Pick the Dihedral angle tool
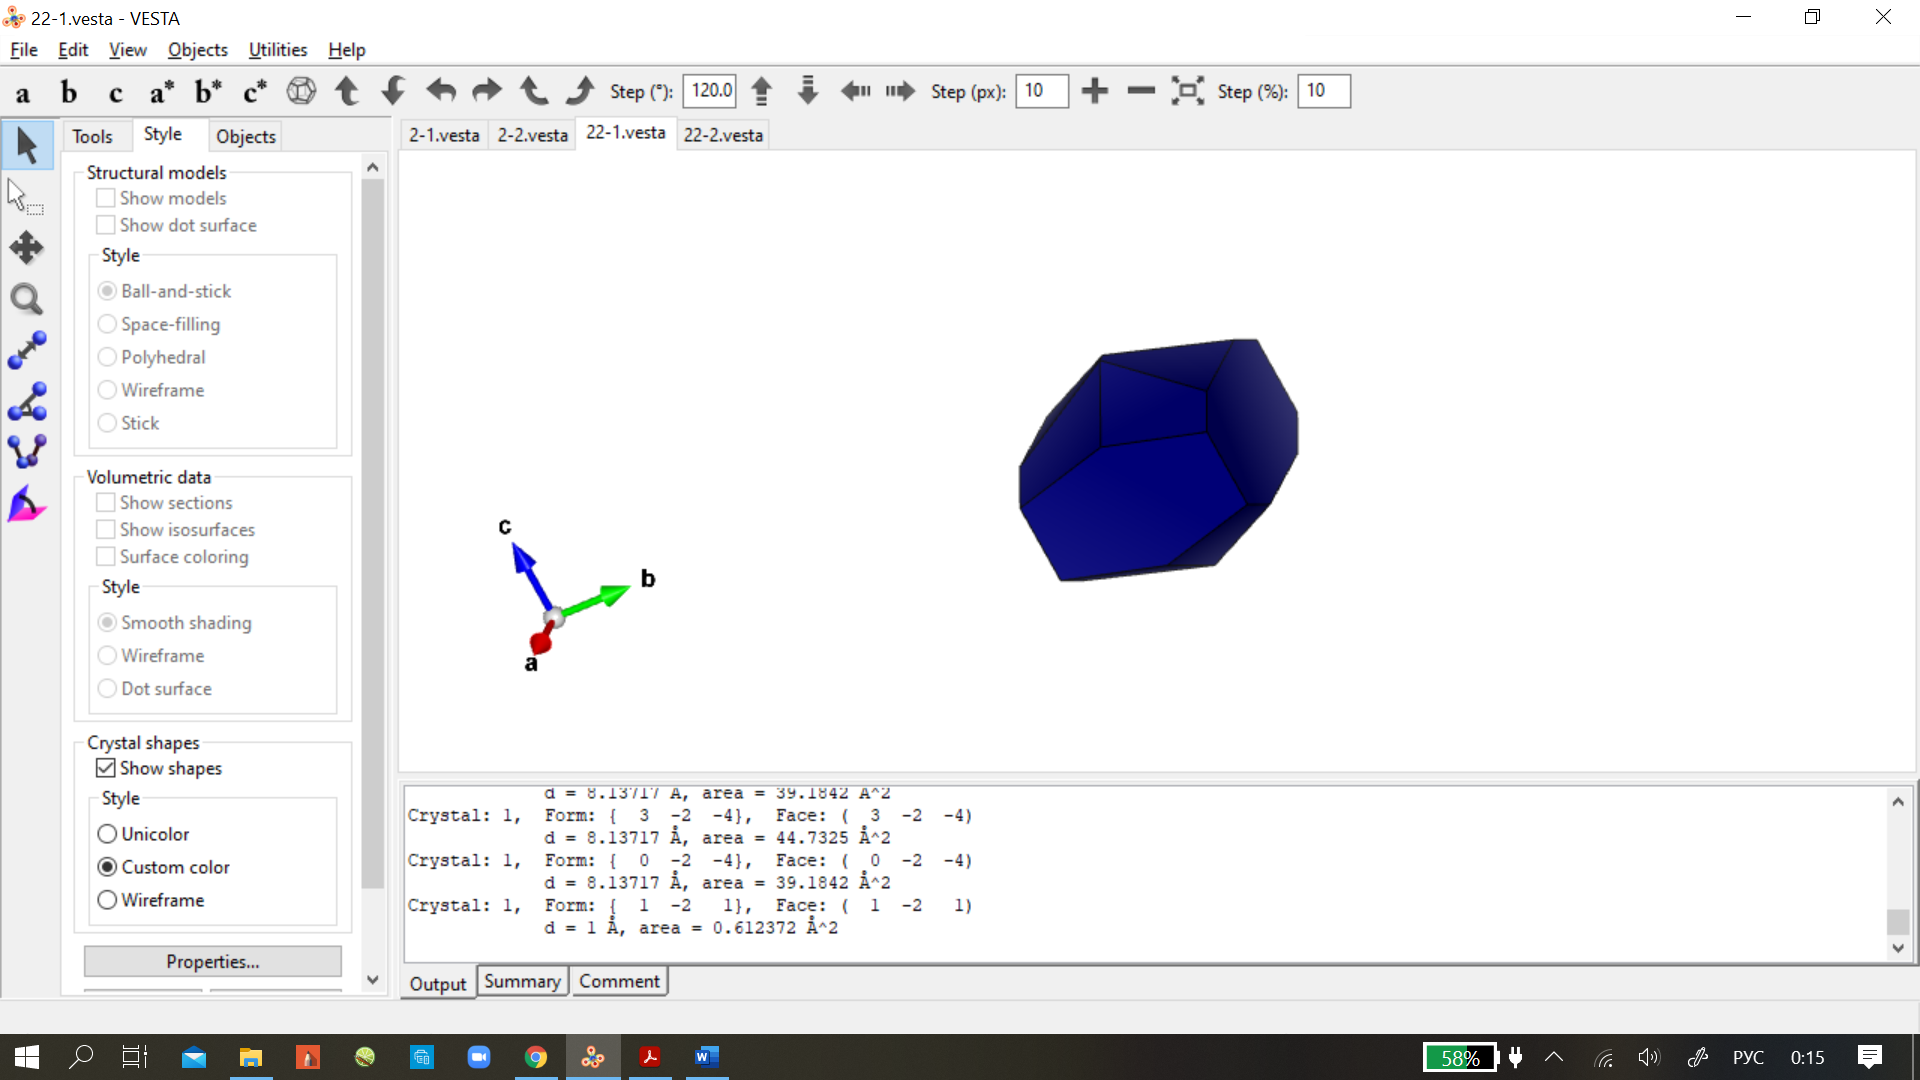Screen dimensions: 1920x1080 tap(27, 452)
